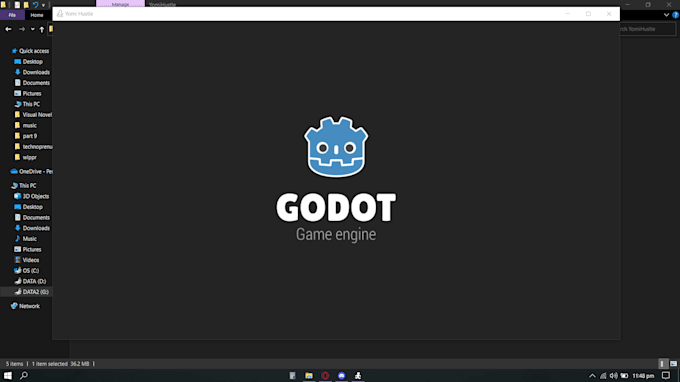Open Customize Quick Access Toolbar dropdown
The height and width of the screenshot is (382, 680).
[43, 5]
